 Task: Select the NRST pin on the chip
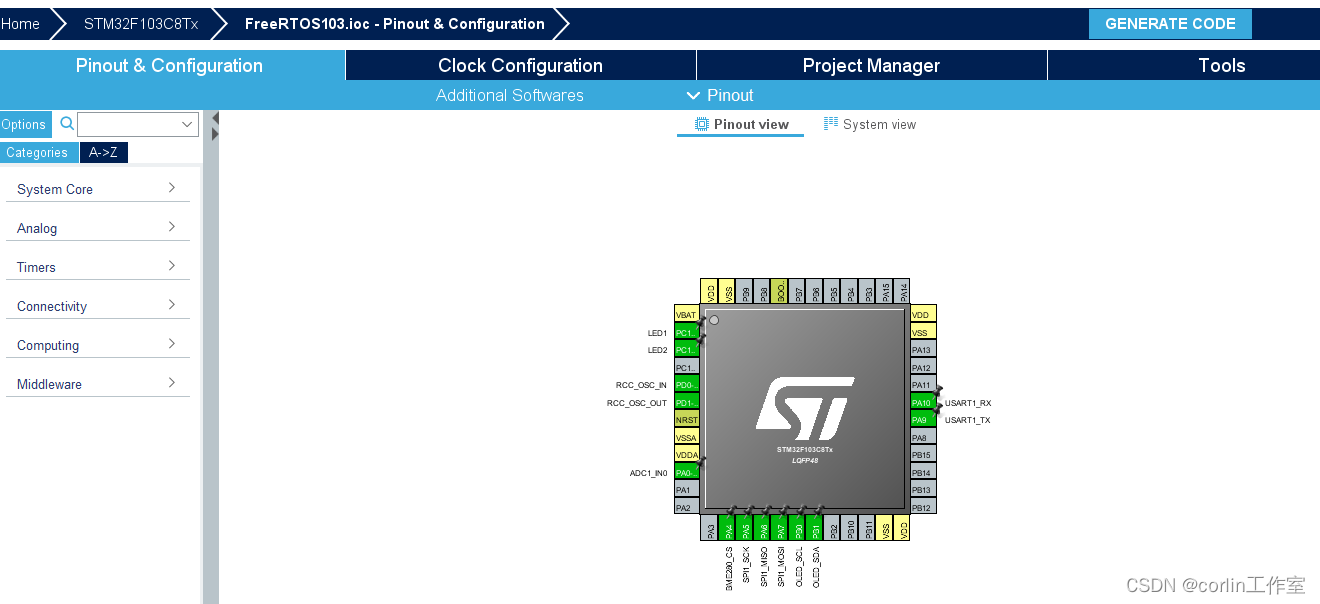coord(686,419)
